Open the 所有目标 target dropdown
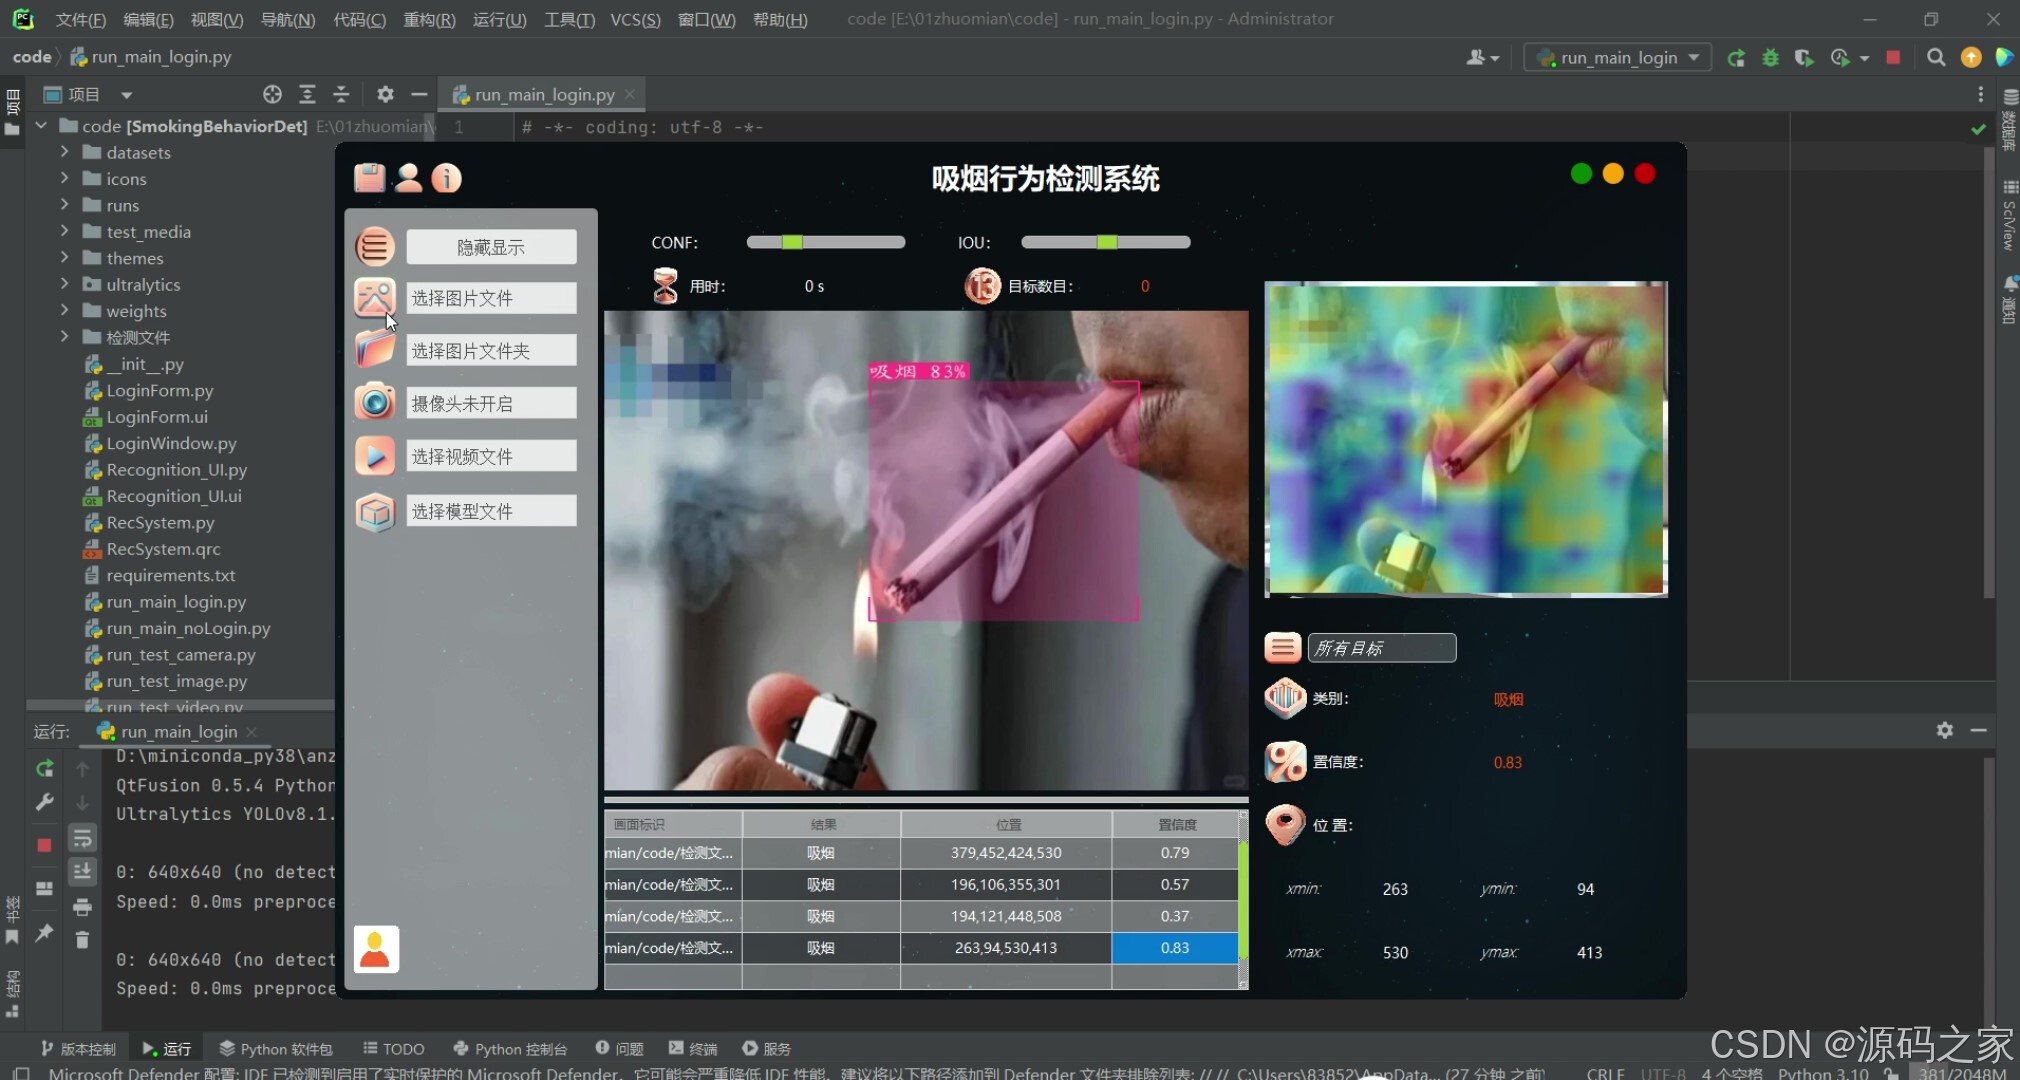The width and height of the screenshot is (2020, 1080). 1381,647
